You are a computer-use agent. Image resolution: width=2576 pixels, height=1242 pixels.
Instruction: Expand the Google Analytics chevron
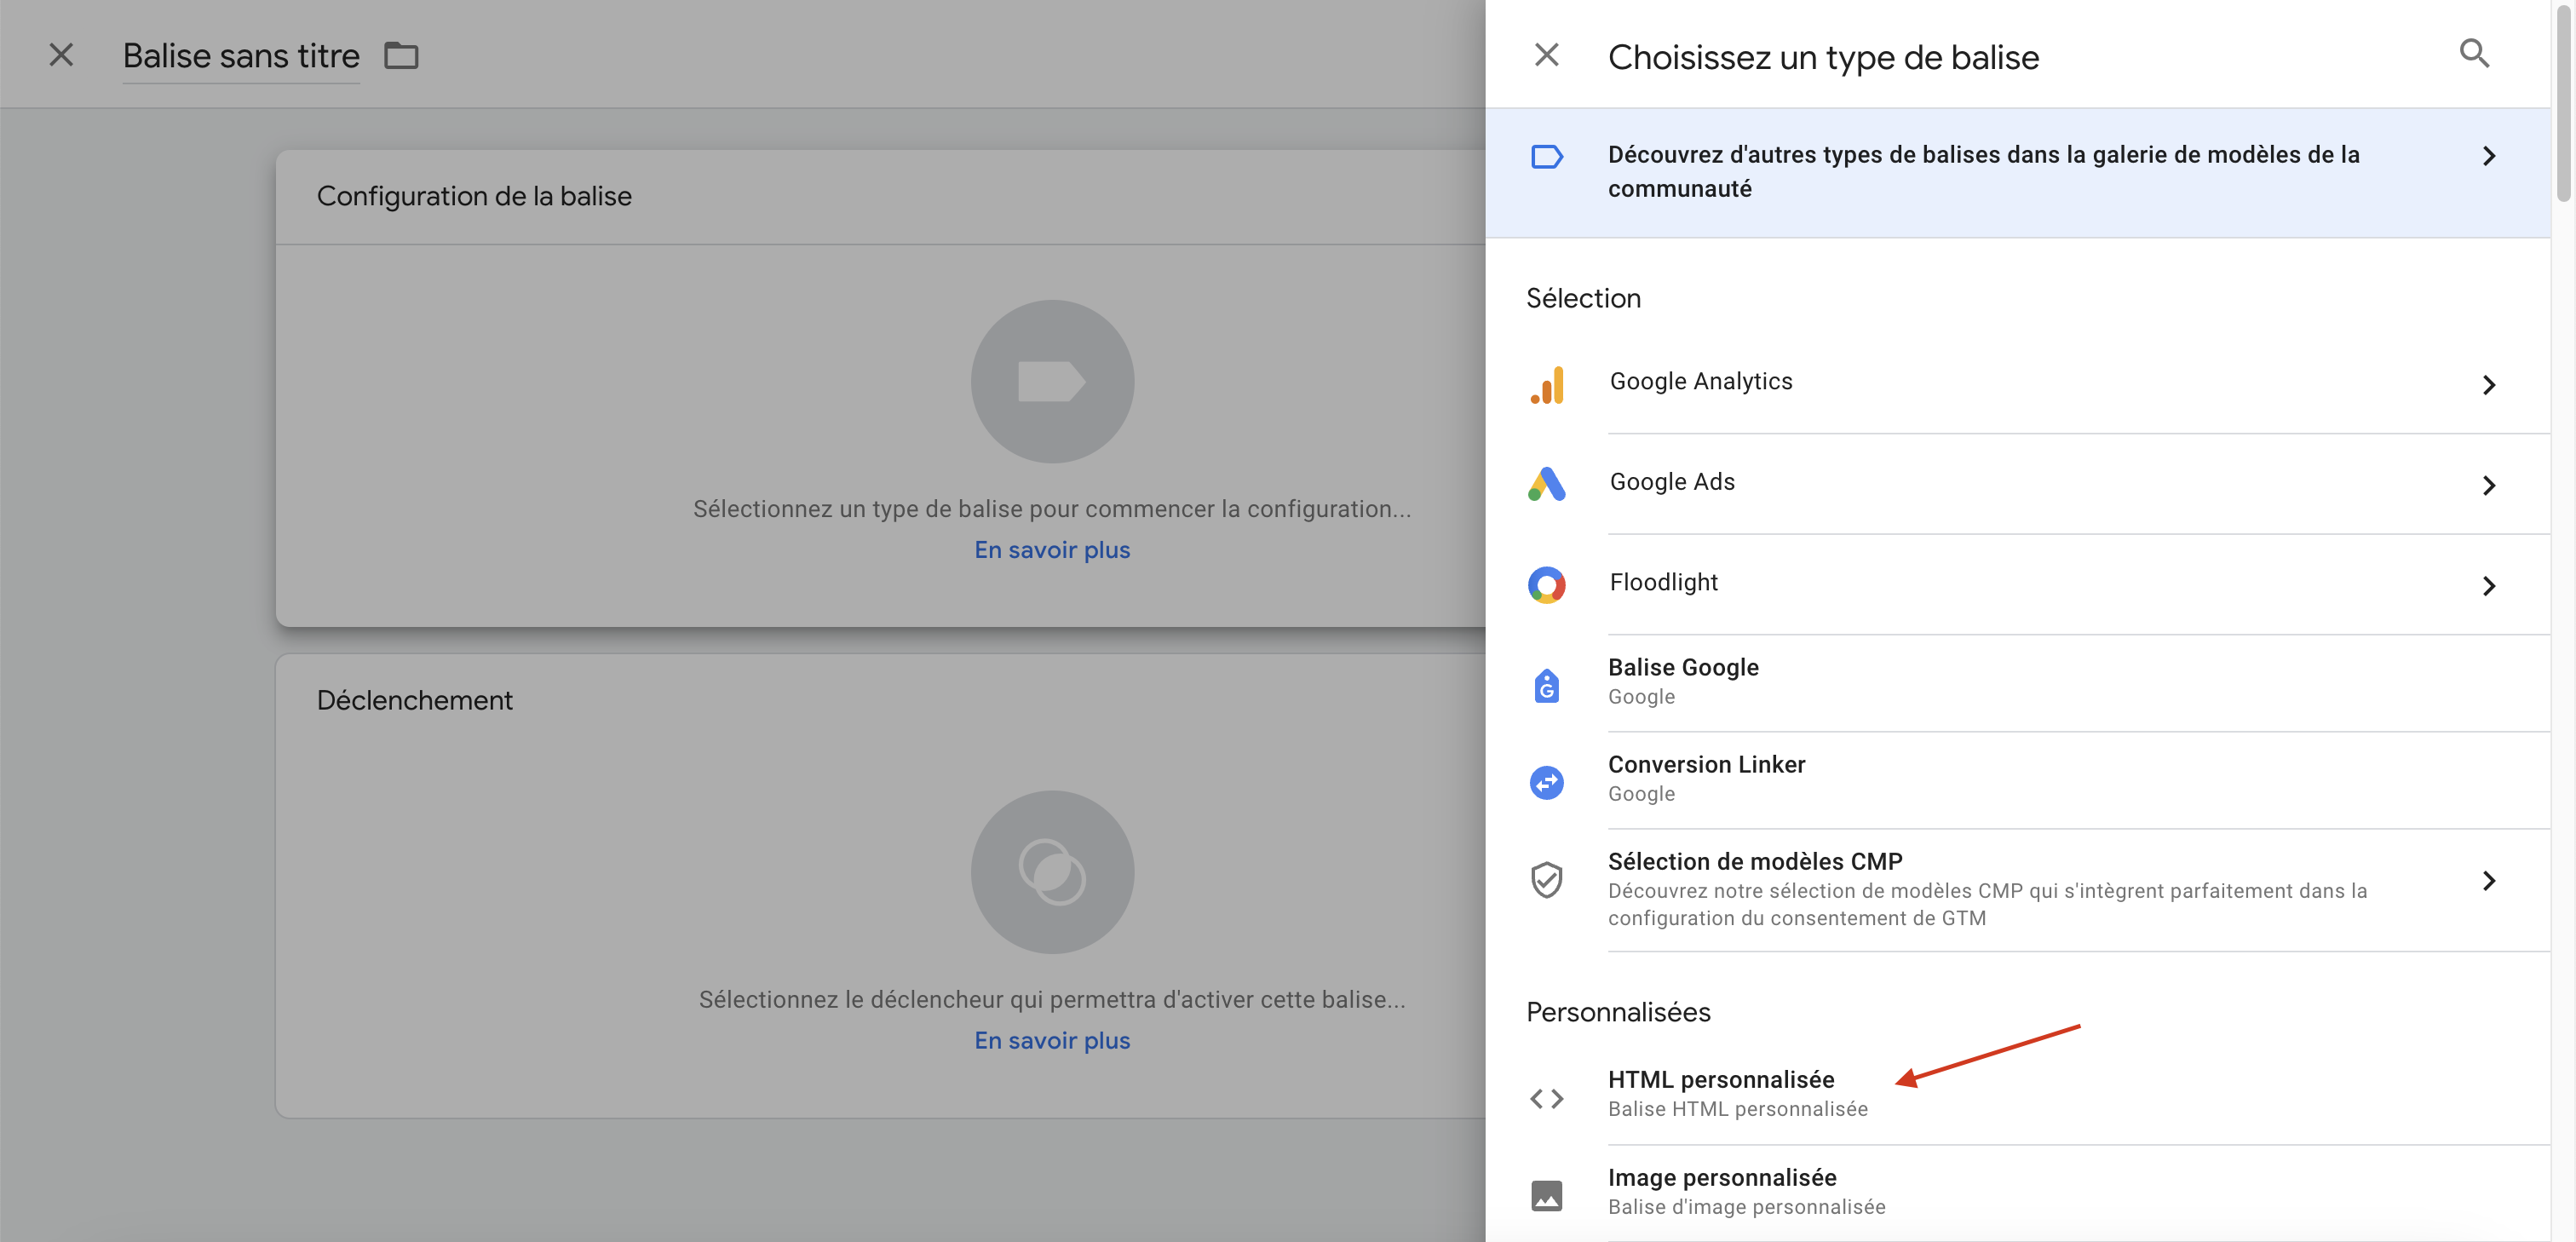click(x=2490, y=385)
